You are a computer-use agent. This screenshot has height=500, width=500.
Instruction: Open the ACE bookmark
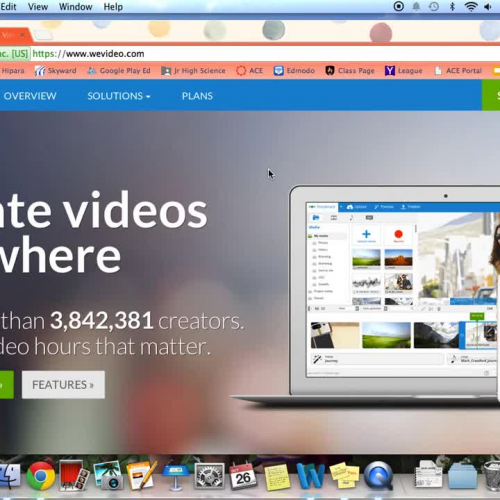coord(250,71)
